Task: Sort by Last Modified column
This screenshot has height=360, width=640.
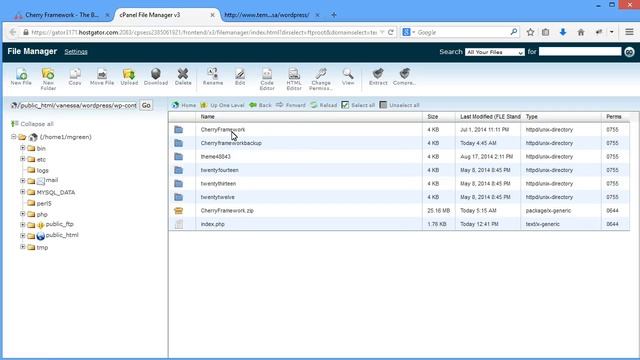Action: [x=488, y=117]
